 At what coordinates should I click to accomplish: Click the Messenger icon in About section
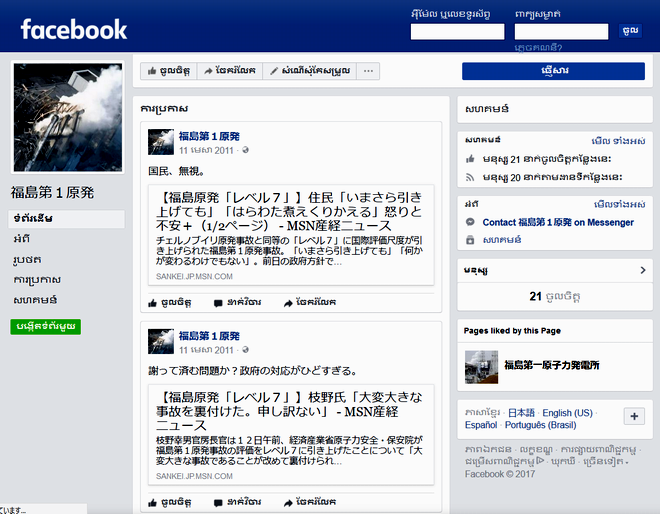pyautogui.click(x=470, y=222)
